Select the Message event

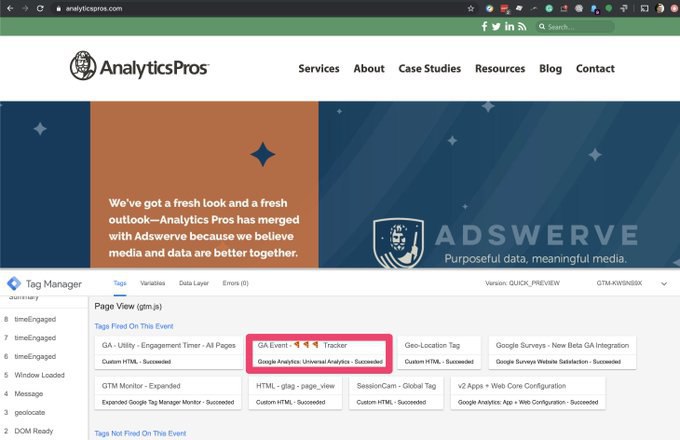click(x=29, y=394)
